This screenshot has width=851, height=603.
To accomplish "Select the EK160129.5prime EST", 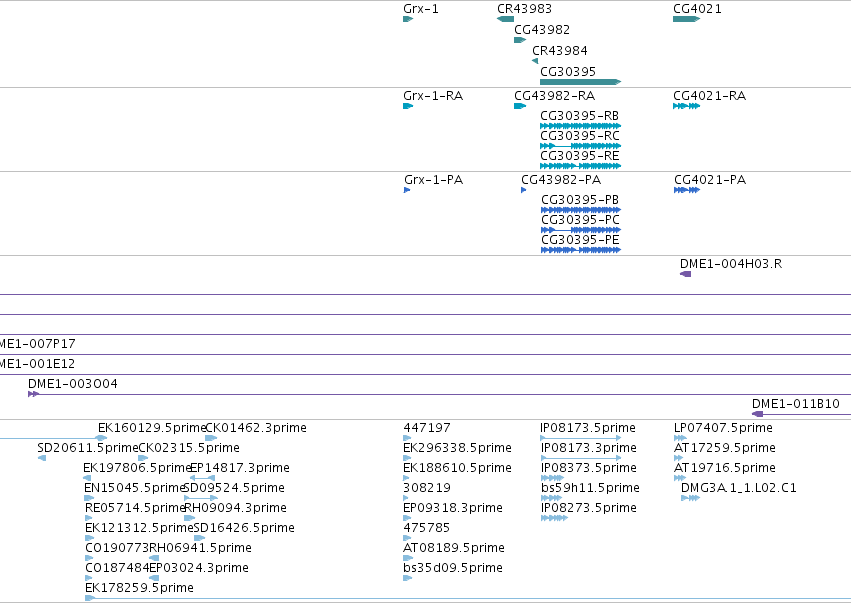I will 151,428.
